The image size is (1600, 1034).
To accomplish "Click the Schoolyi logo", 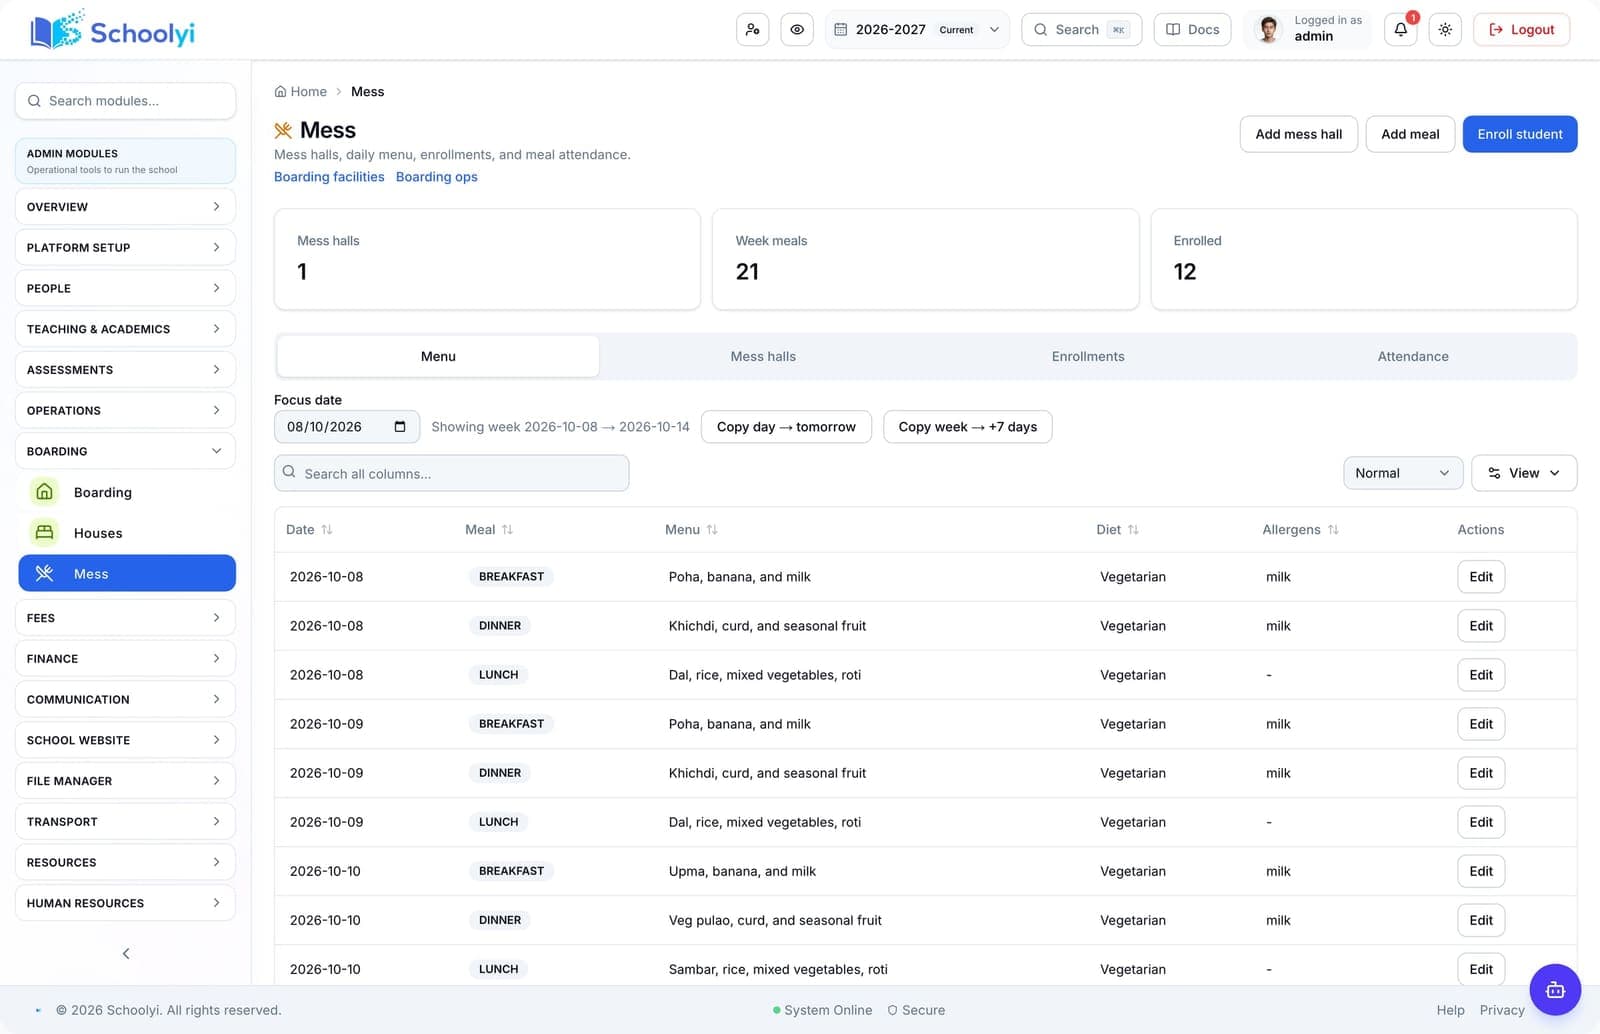I will (112, 30).
